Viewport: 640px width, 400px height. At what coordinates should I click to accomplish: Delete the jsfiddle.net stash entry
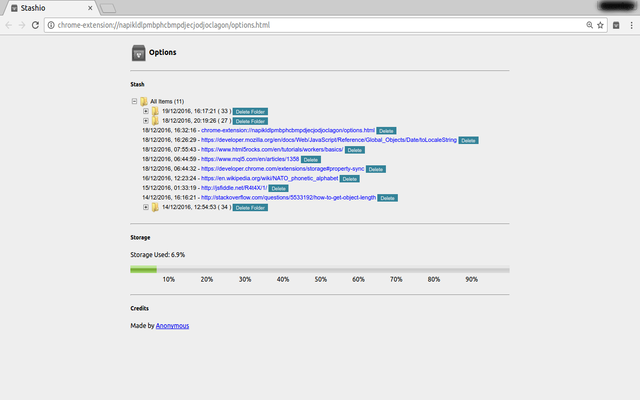click(278, 188)
